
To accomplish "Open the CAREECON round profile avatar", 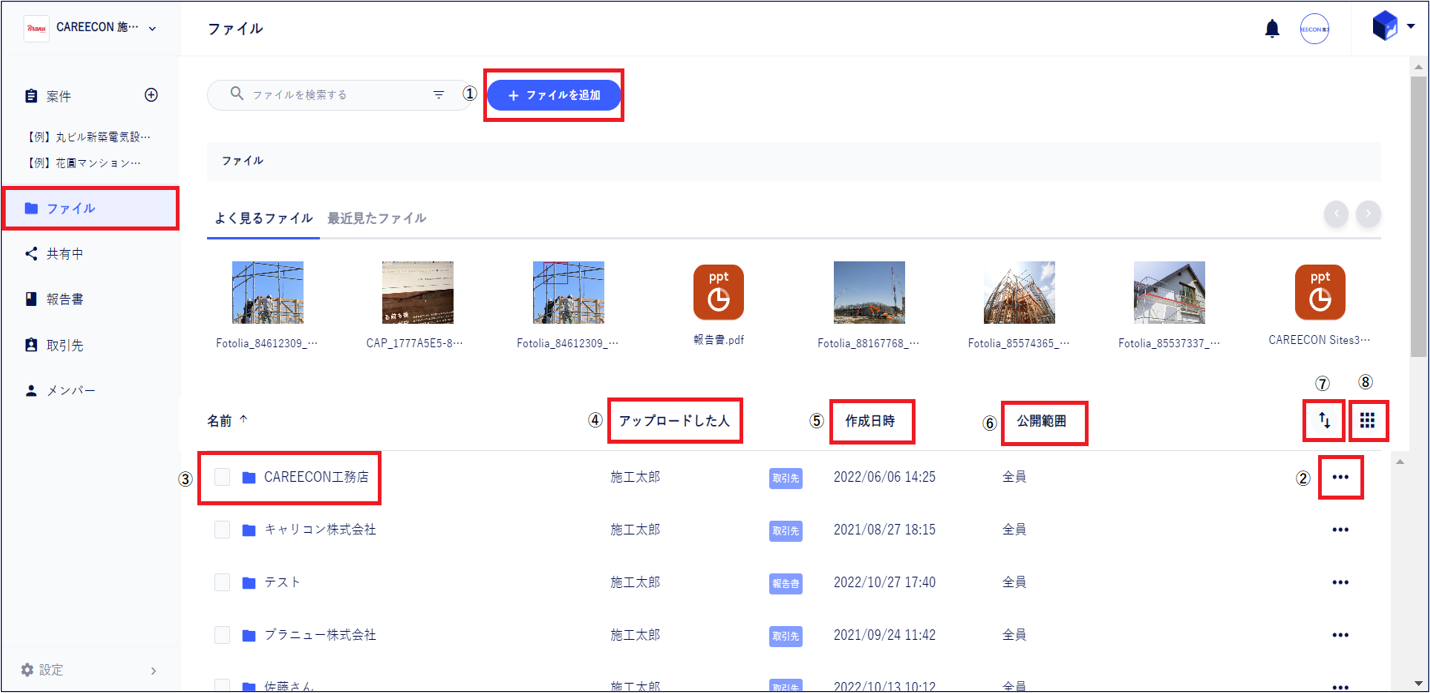I will (1314, 29).
